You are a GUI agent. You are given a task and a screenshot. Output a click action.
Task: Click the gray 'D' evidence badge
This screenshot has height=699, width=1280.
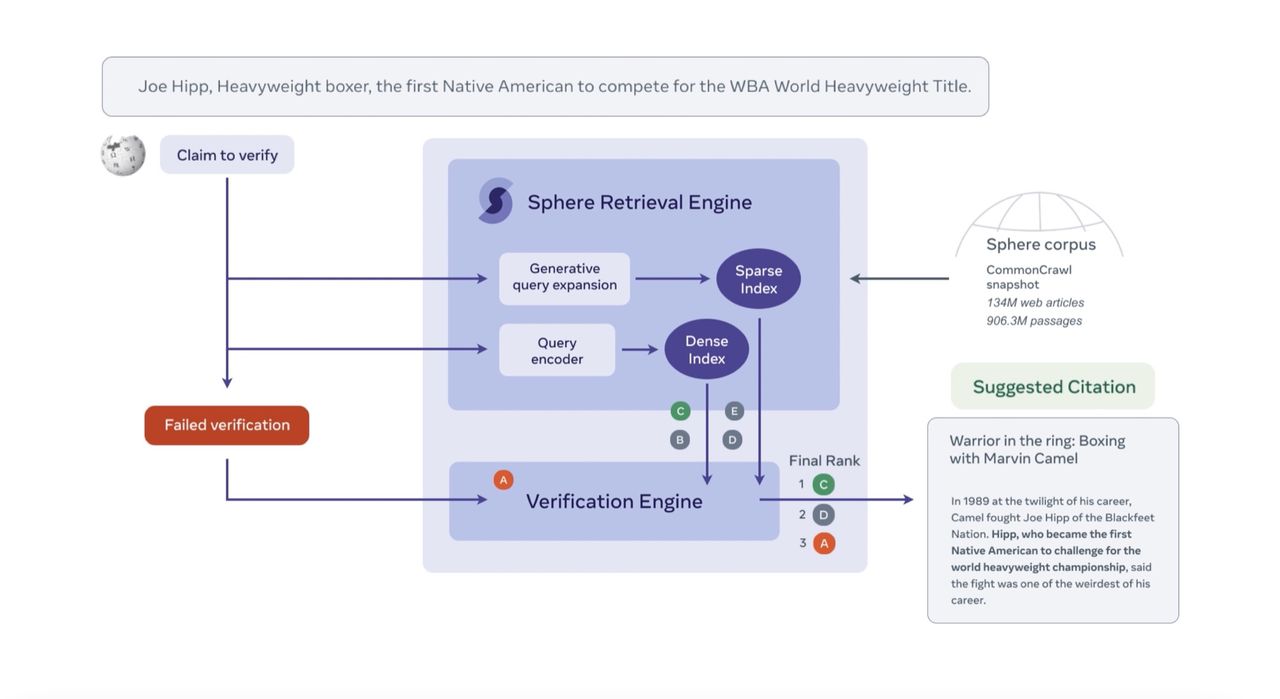tap(732, 438)
